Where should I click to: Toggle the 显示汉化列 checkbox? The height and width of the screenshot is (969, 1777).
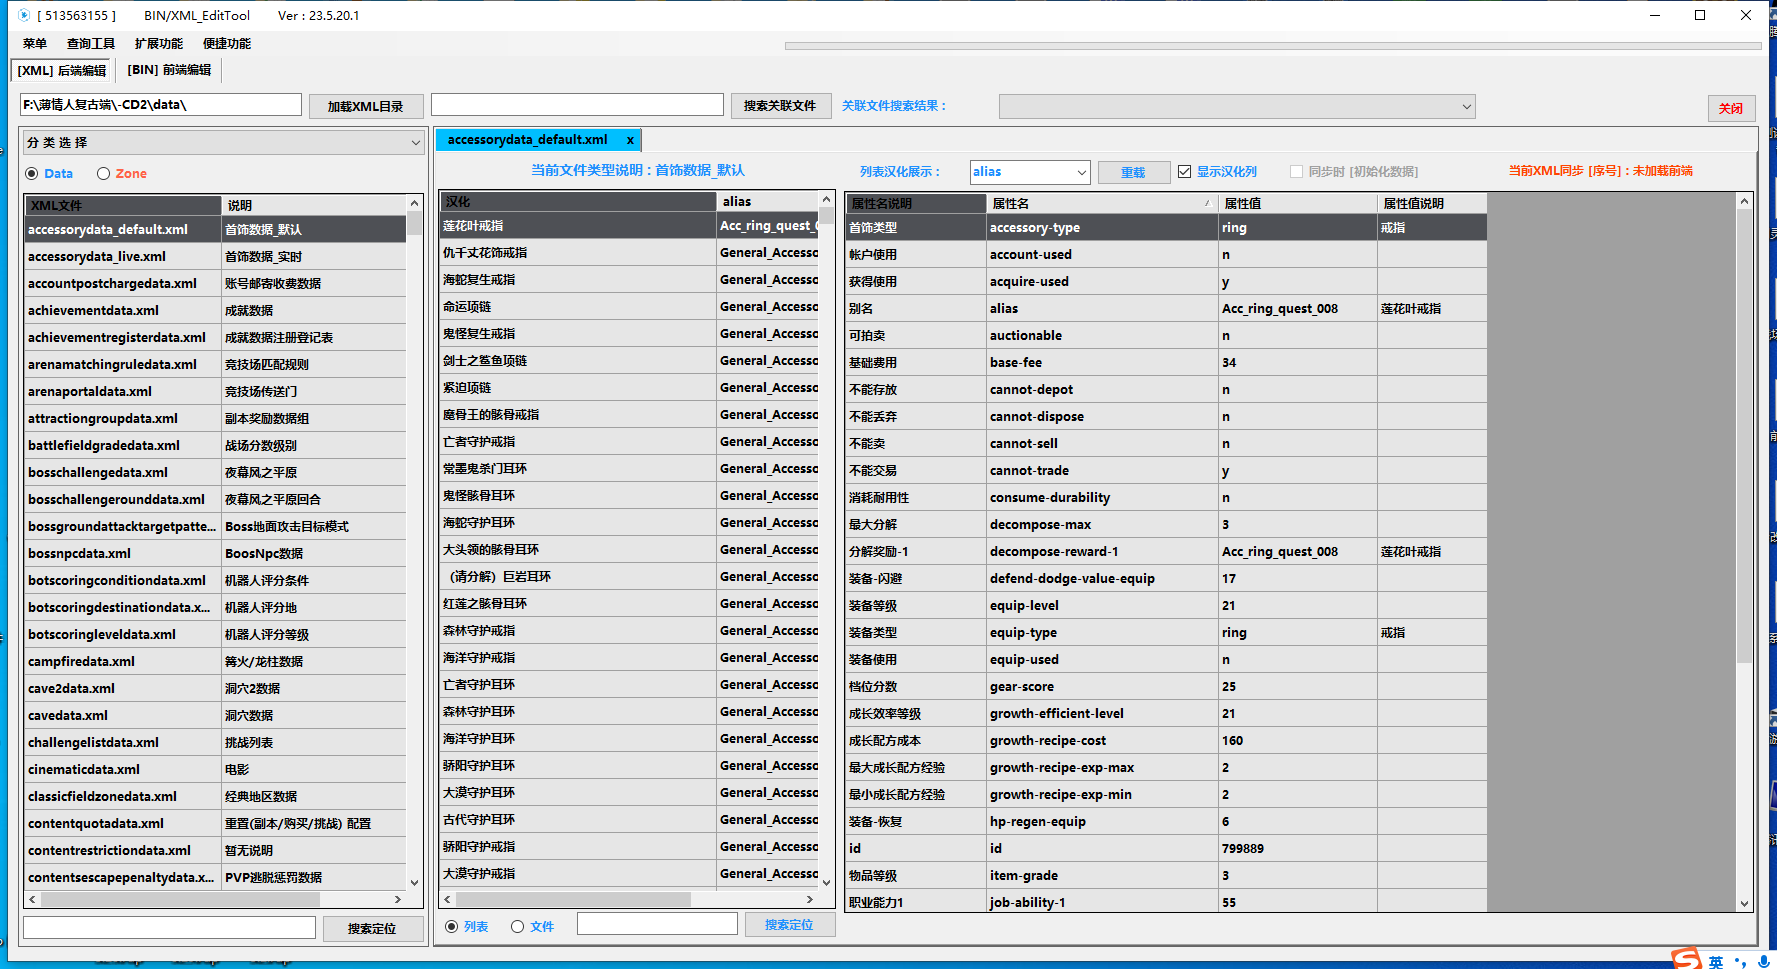(x=1185, y=172)
